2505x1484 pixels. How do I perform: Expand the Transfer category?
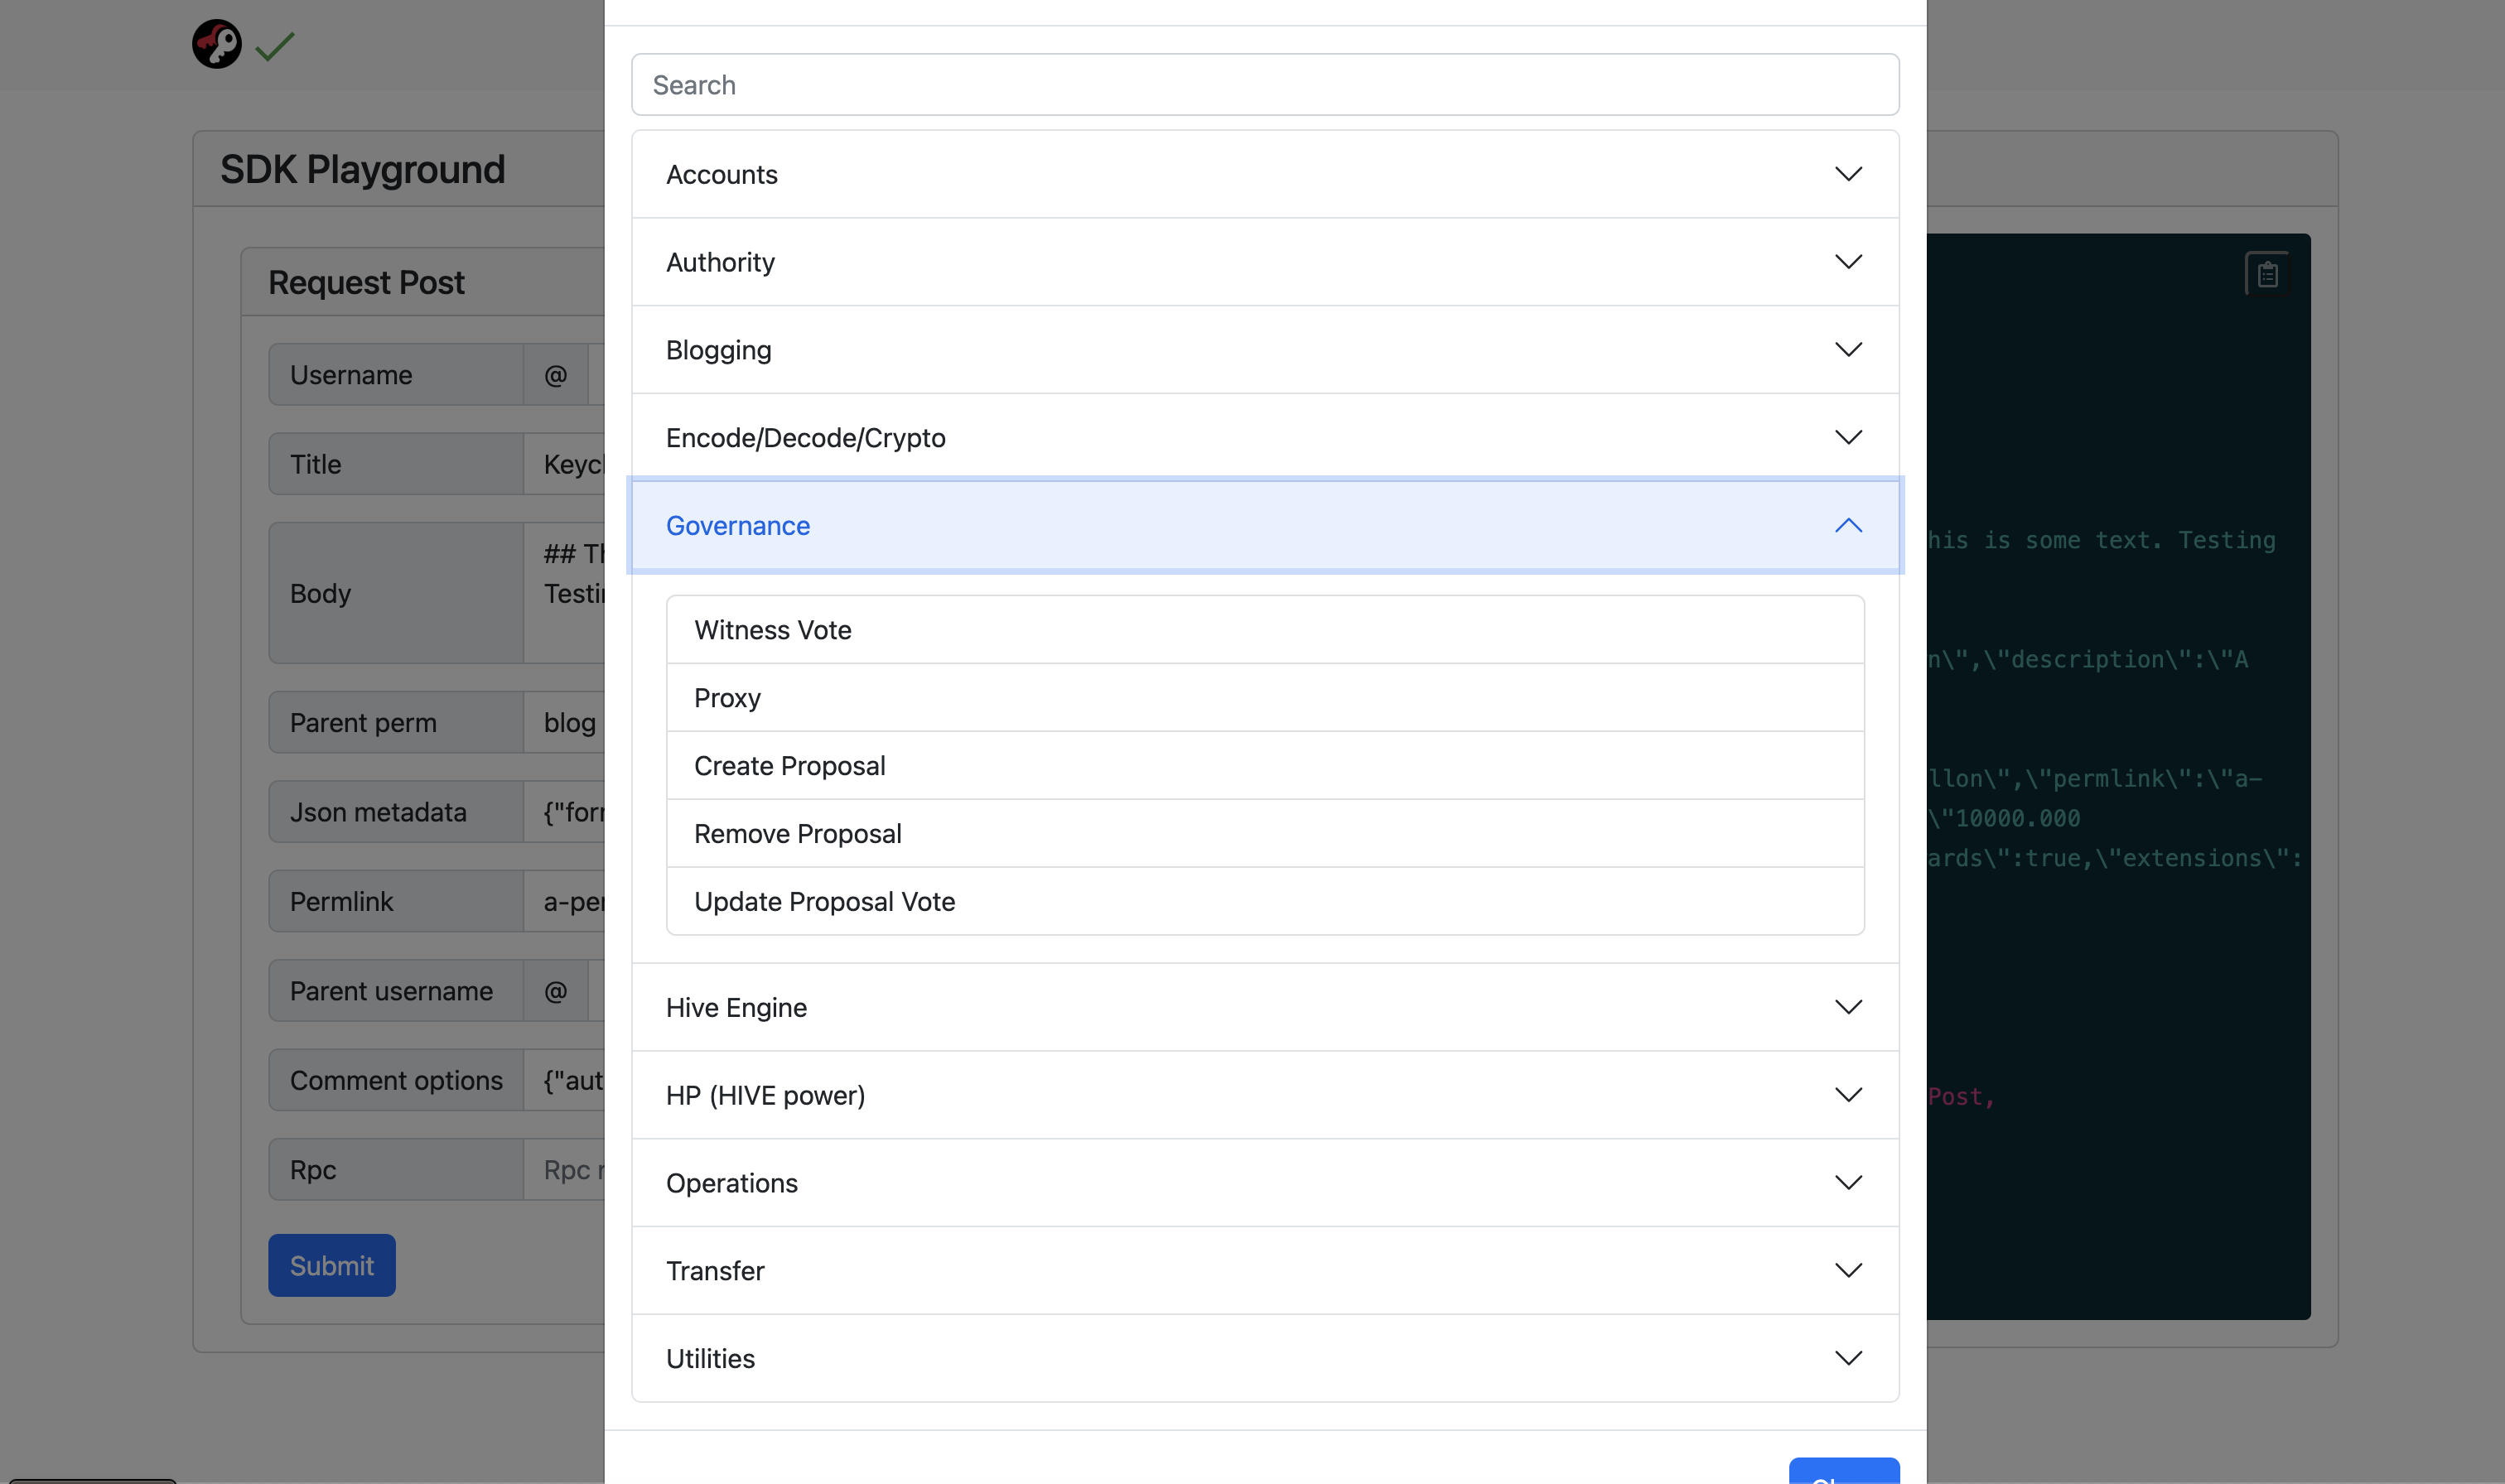1265,1271
